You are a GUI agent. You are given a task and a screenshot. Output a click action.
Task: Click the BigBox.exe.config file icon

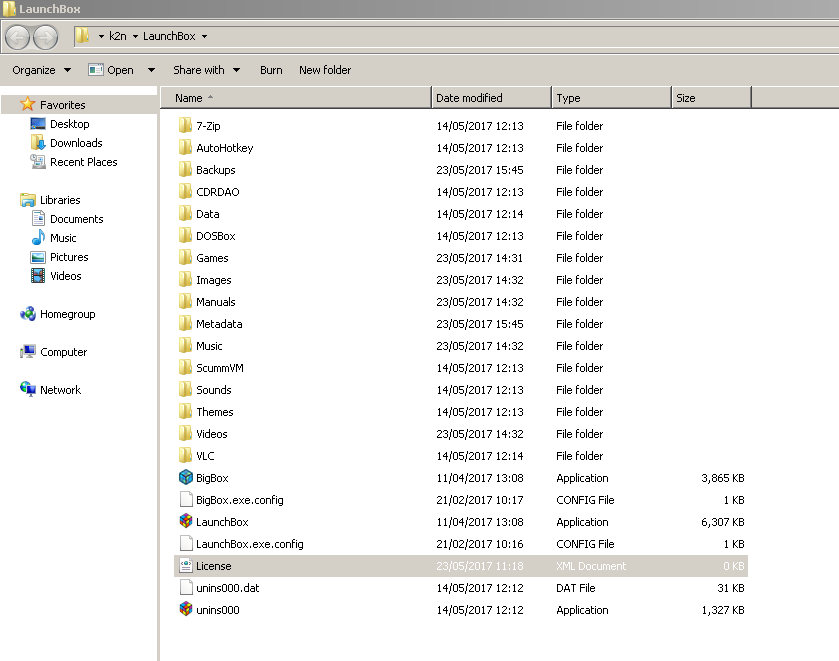(x=186, y=499)
